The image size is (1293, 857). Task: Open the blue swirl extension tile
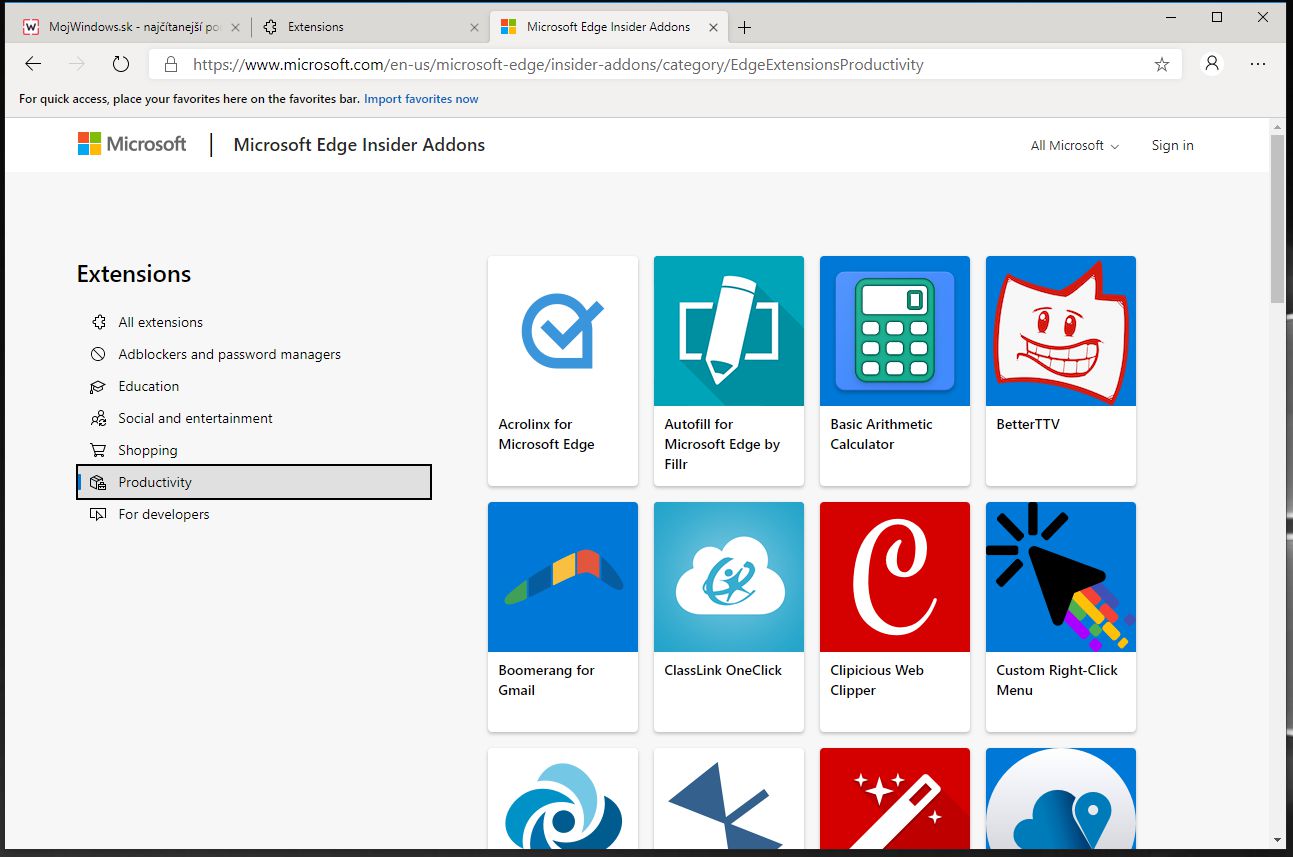pos(563,798)
